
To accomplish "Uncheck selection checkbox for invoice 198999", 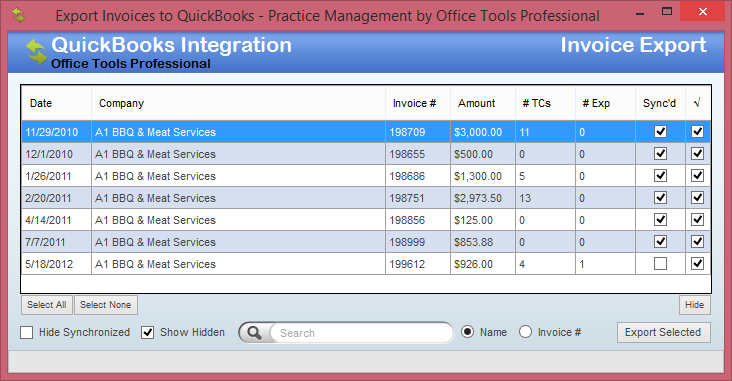I will point(697,241).
